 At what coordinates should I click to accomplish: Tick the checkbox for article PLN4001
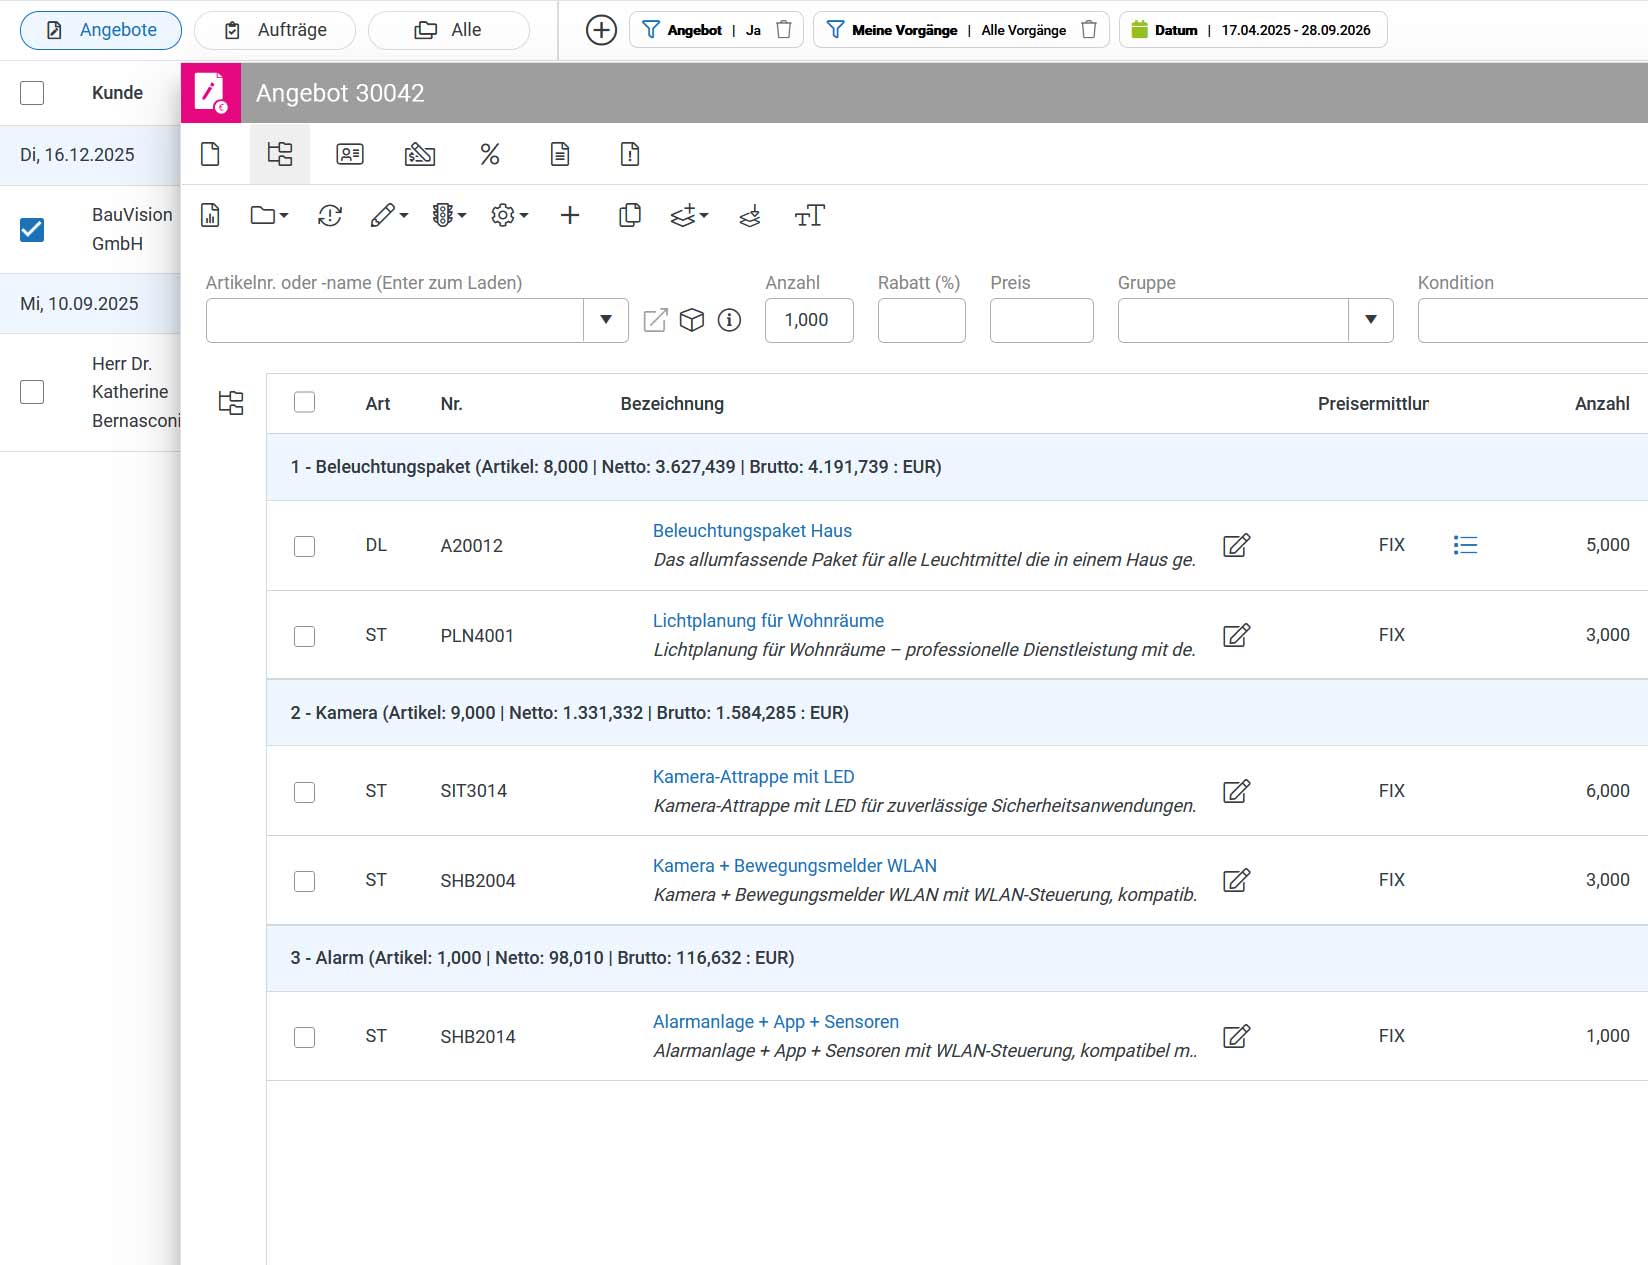coord(305,636)
